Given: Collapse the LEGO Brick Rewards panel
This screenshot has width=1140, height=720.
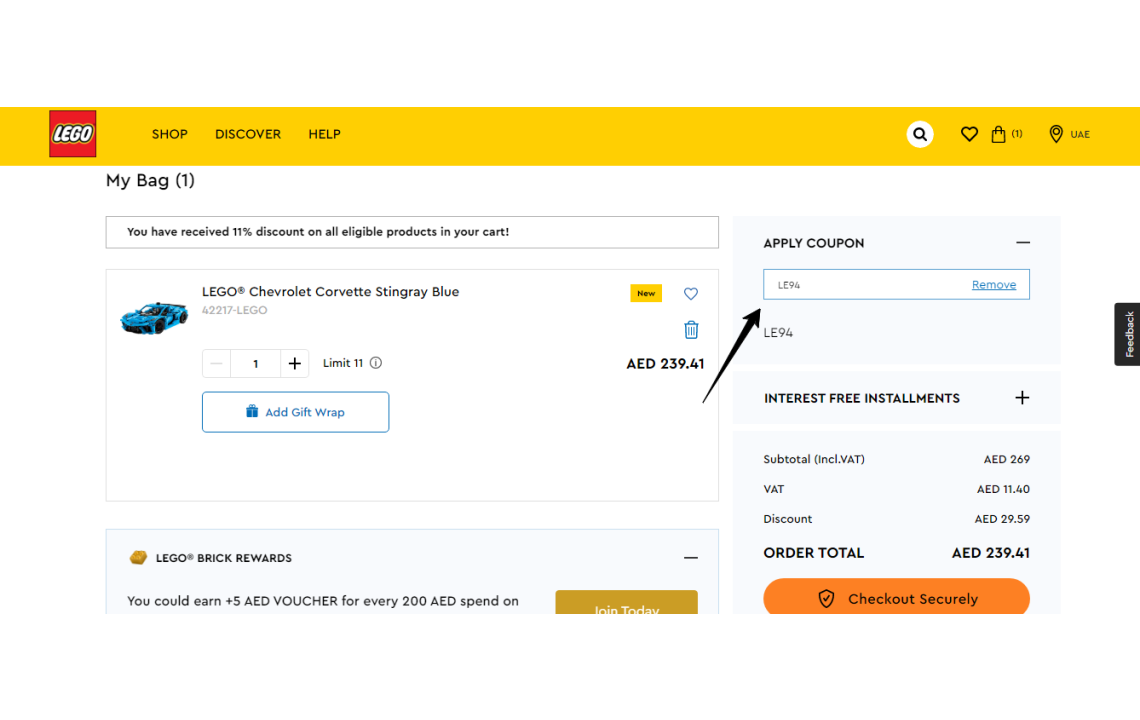Looking at the screenshot, I should (691, 558).
